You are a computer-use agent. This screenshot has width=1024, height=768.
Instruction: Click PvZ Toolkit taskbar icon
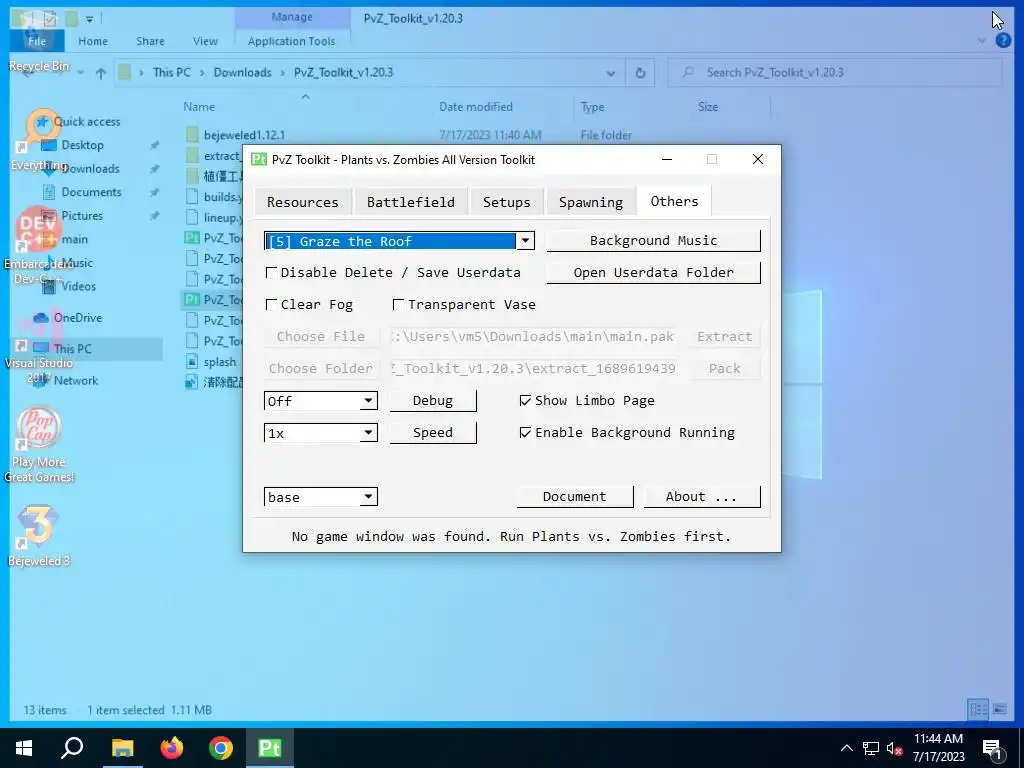[270, 748]
